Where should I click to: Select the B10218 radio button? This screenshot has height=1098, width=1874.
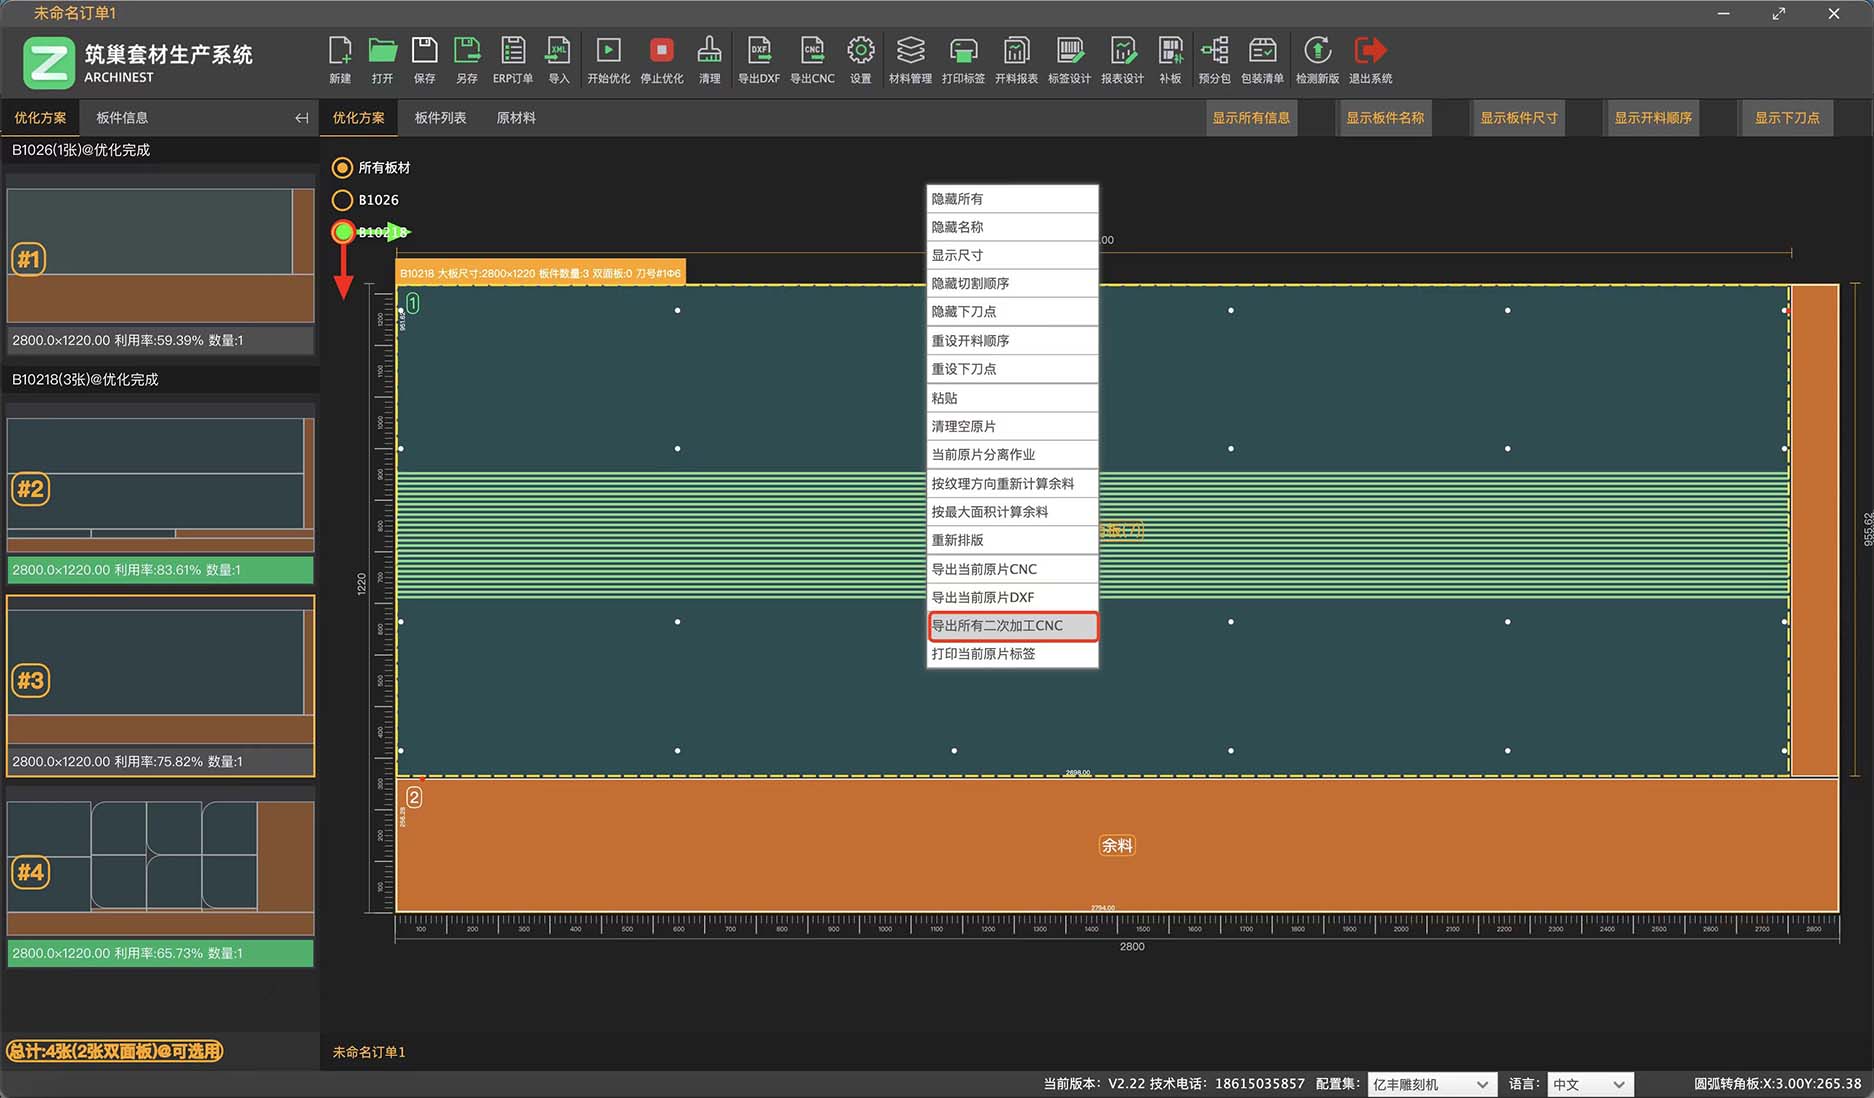(x=343, y=232)
